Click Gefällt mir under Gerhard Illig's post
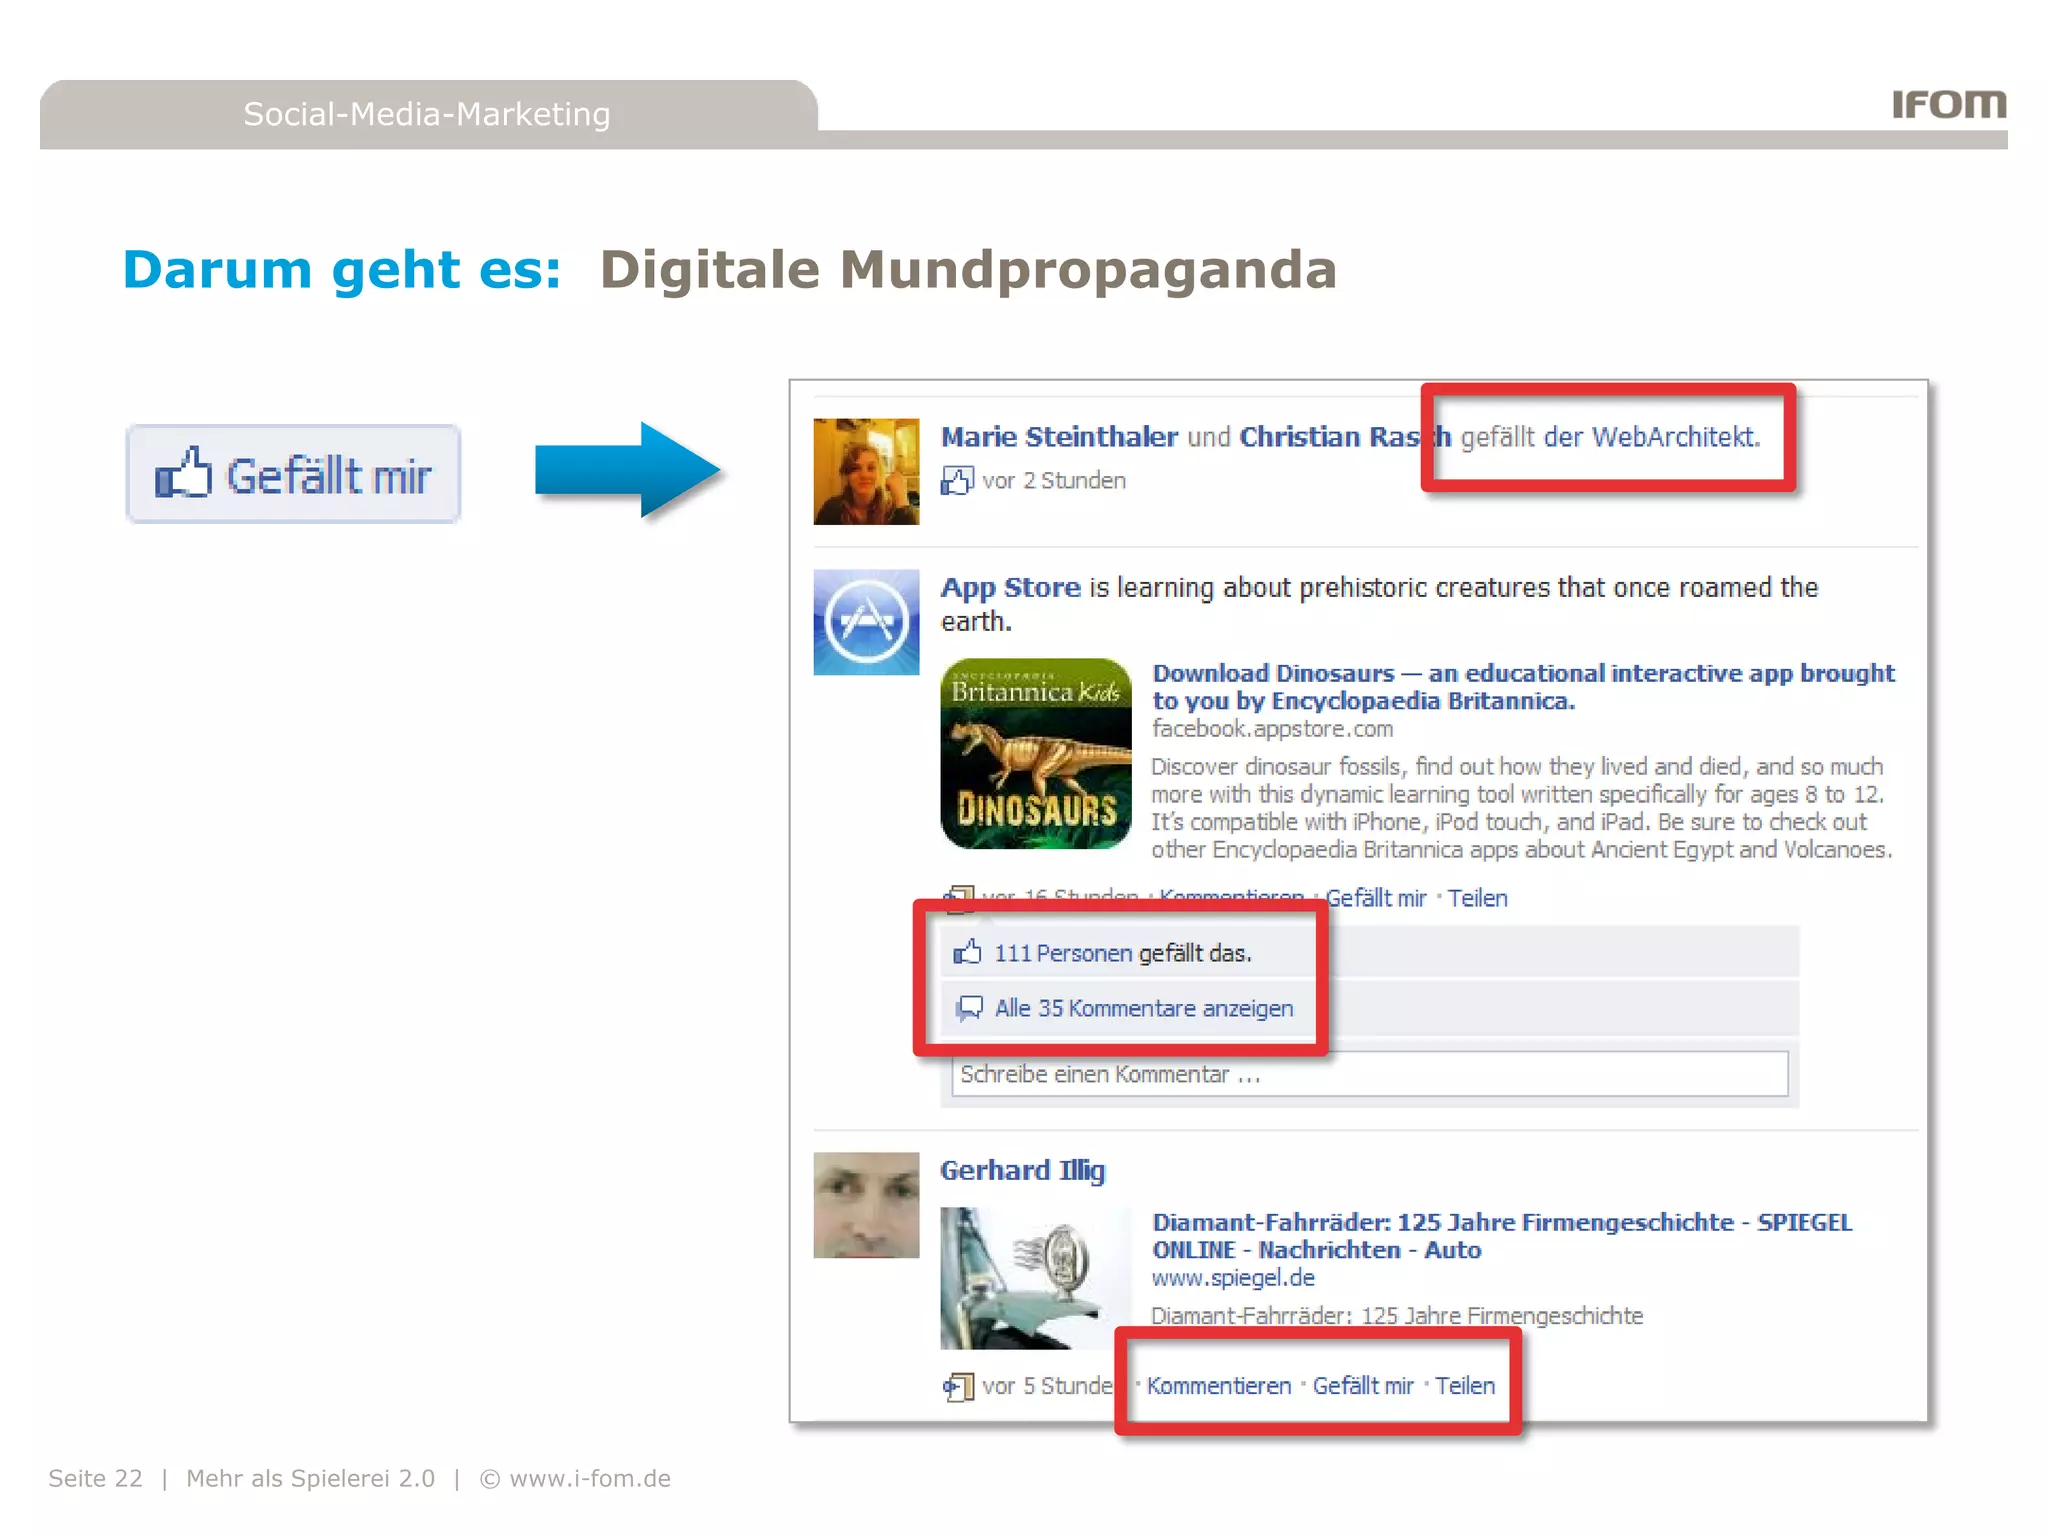 1363,1386
